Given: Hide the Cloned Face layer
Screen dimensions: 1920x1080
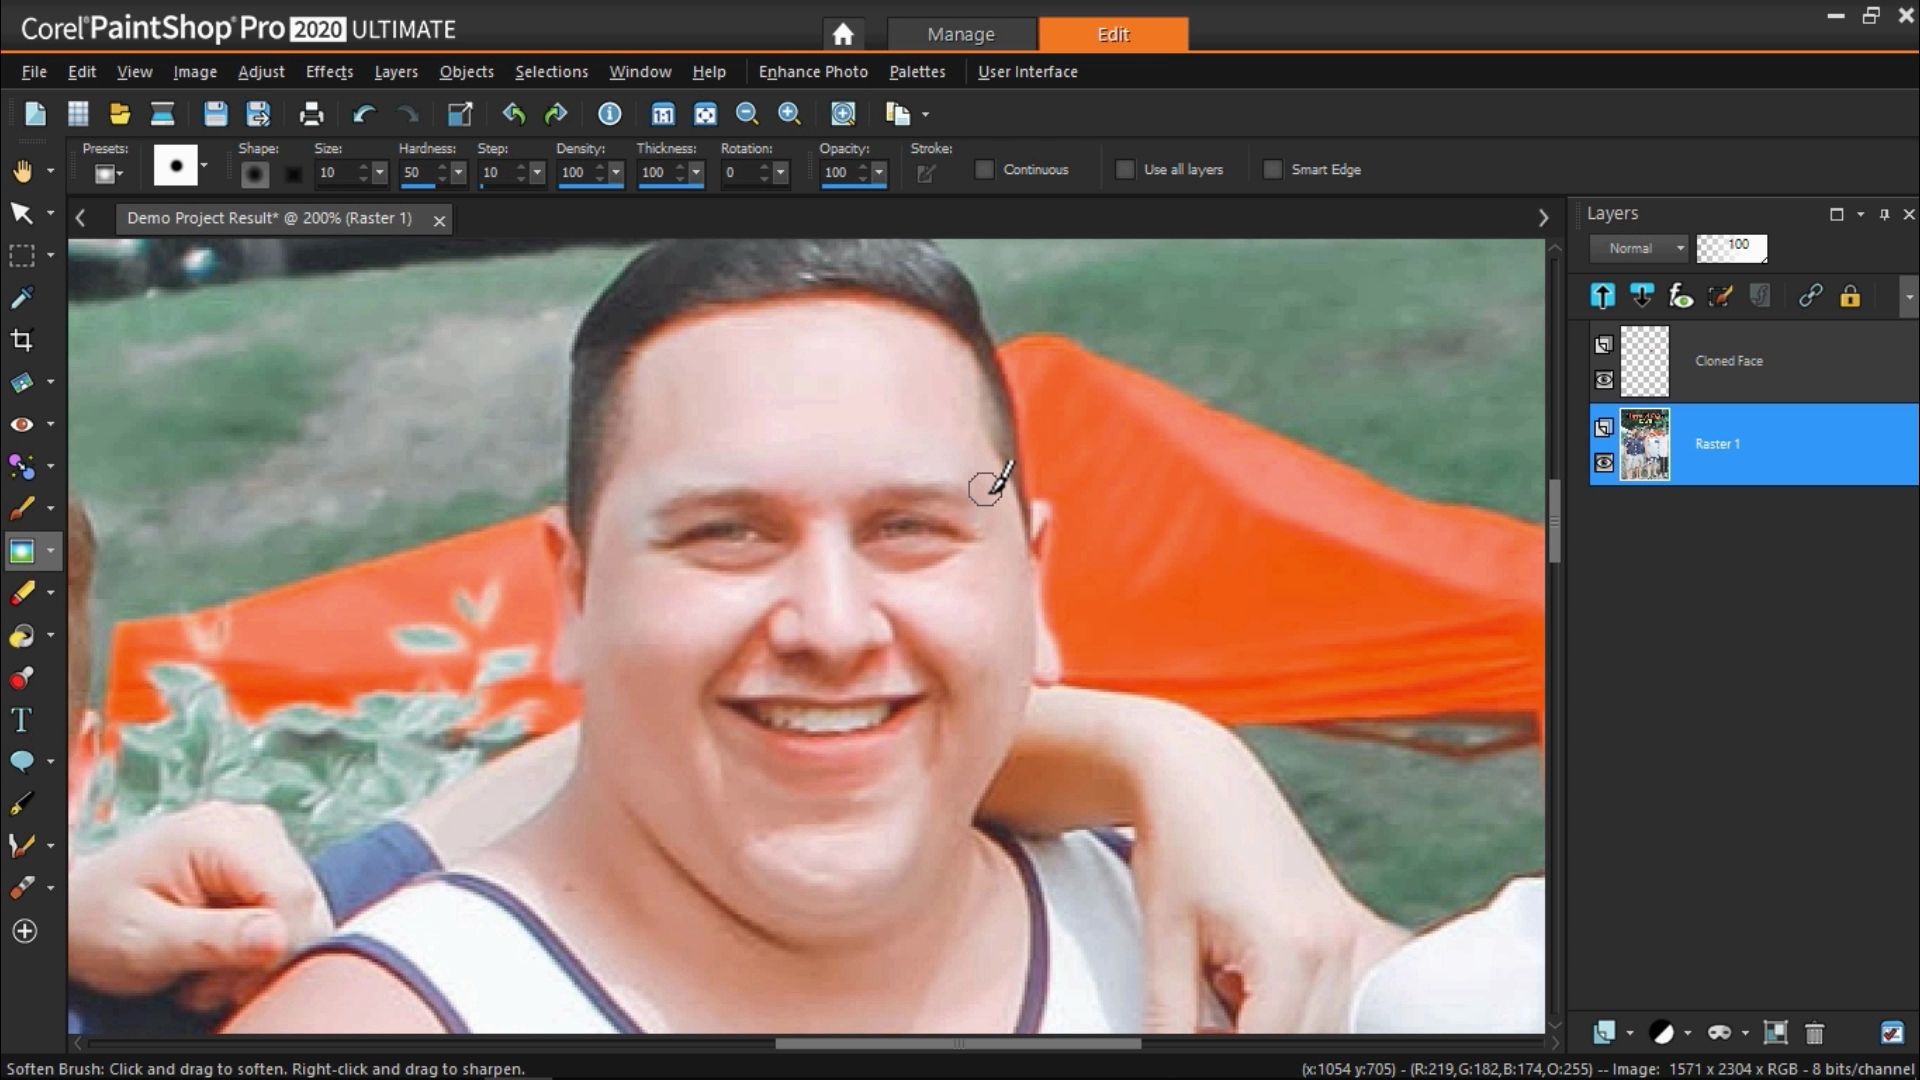Looking at the screenshot, I should tap(1604, 380).
